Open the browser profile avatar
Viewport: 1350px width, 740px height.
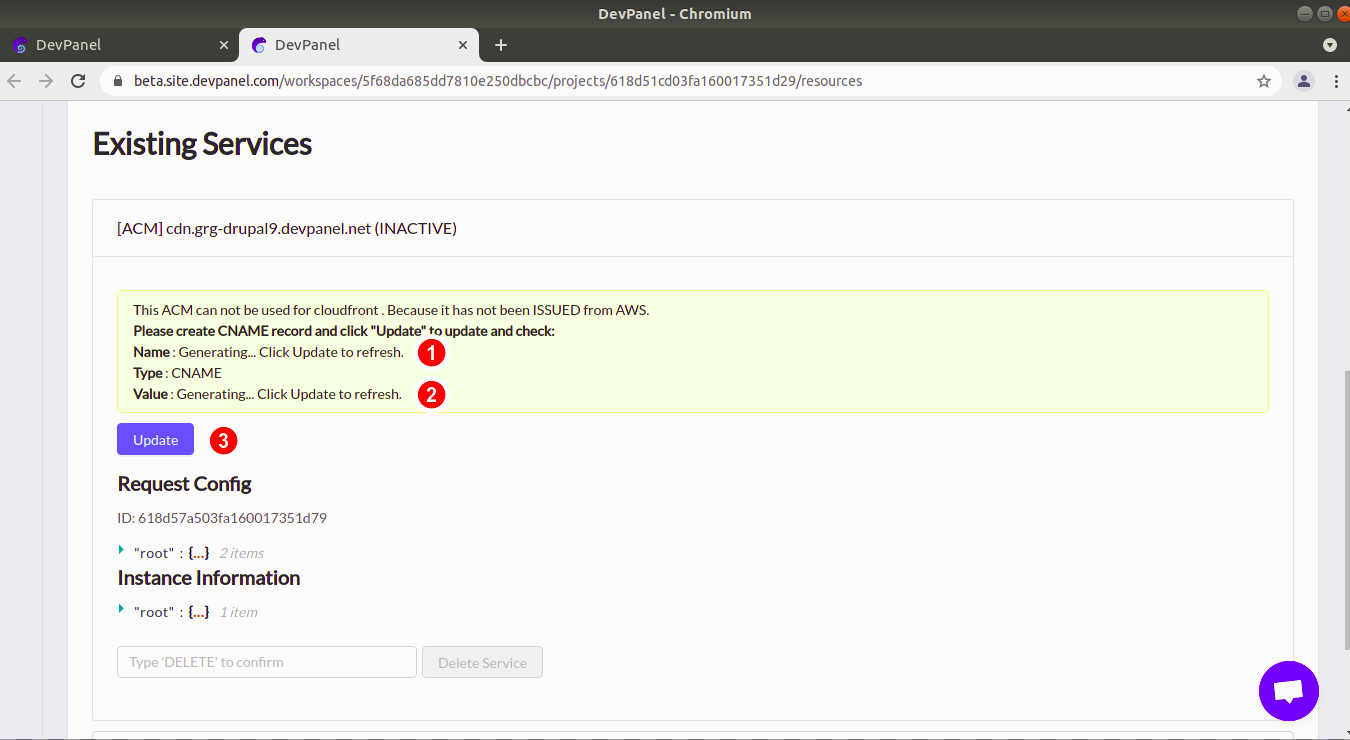(x=1303, y=81)
